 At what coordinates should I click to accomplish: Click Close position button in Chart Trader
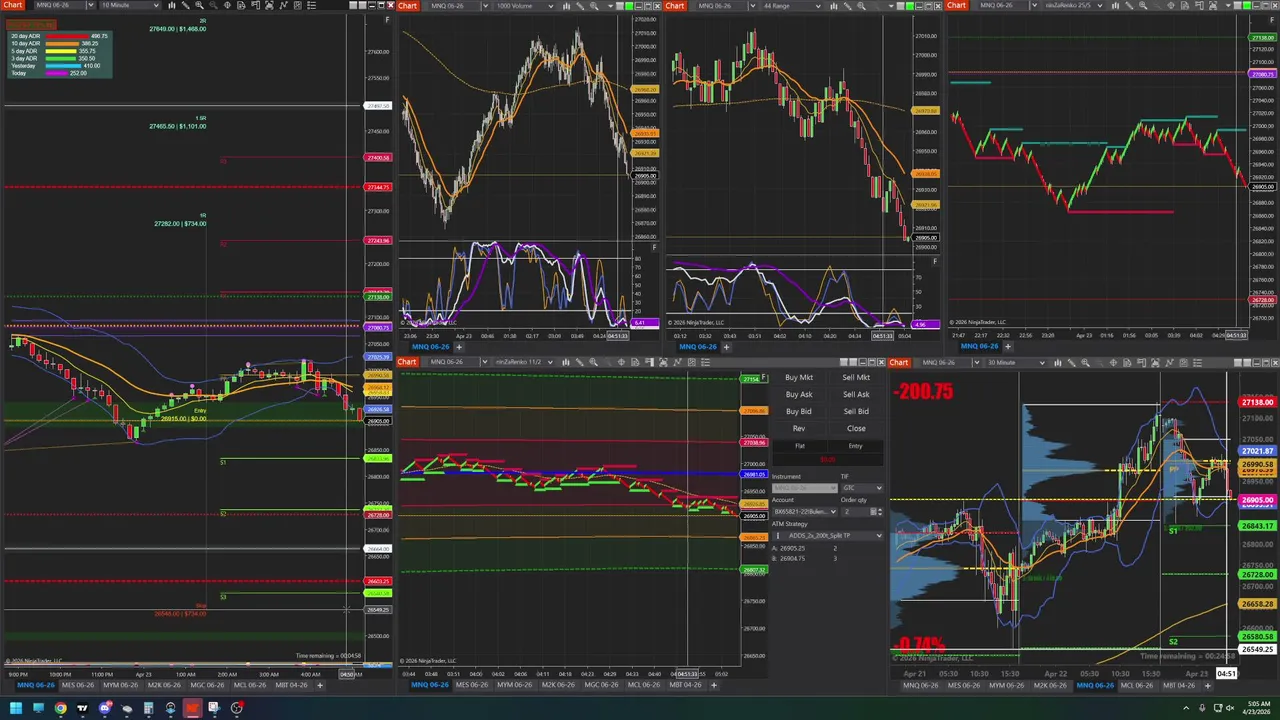[x=856, y=429]
